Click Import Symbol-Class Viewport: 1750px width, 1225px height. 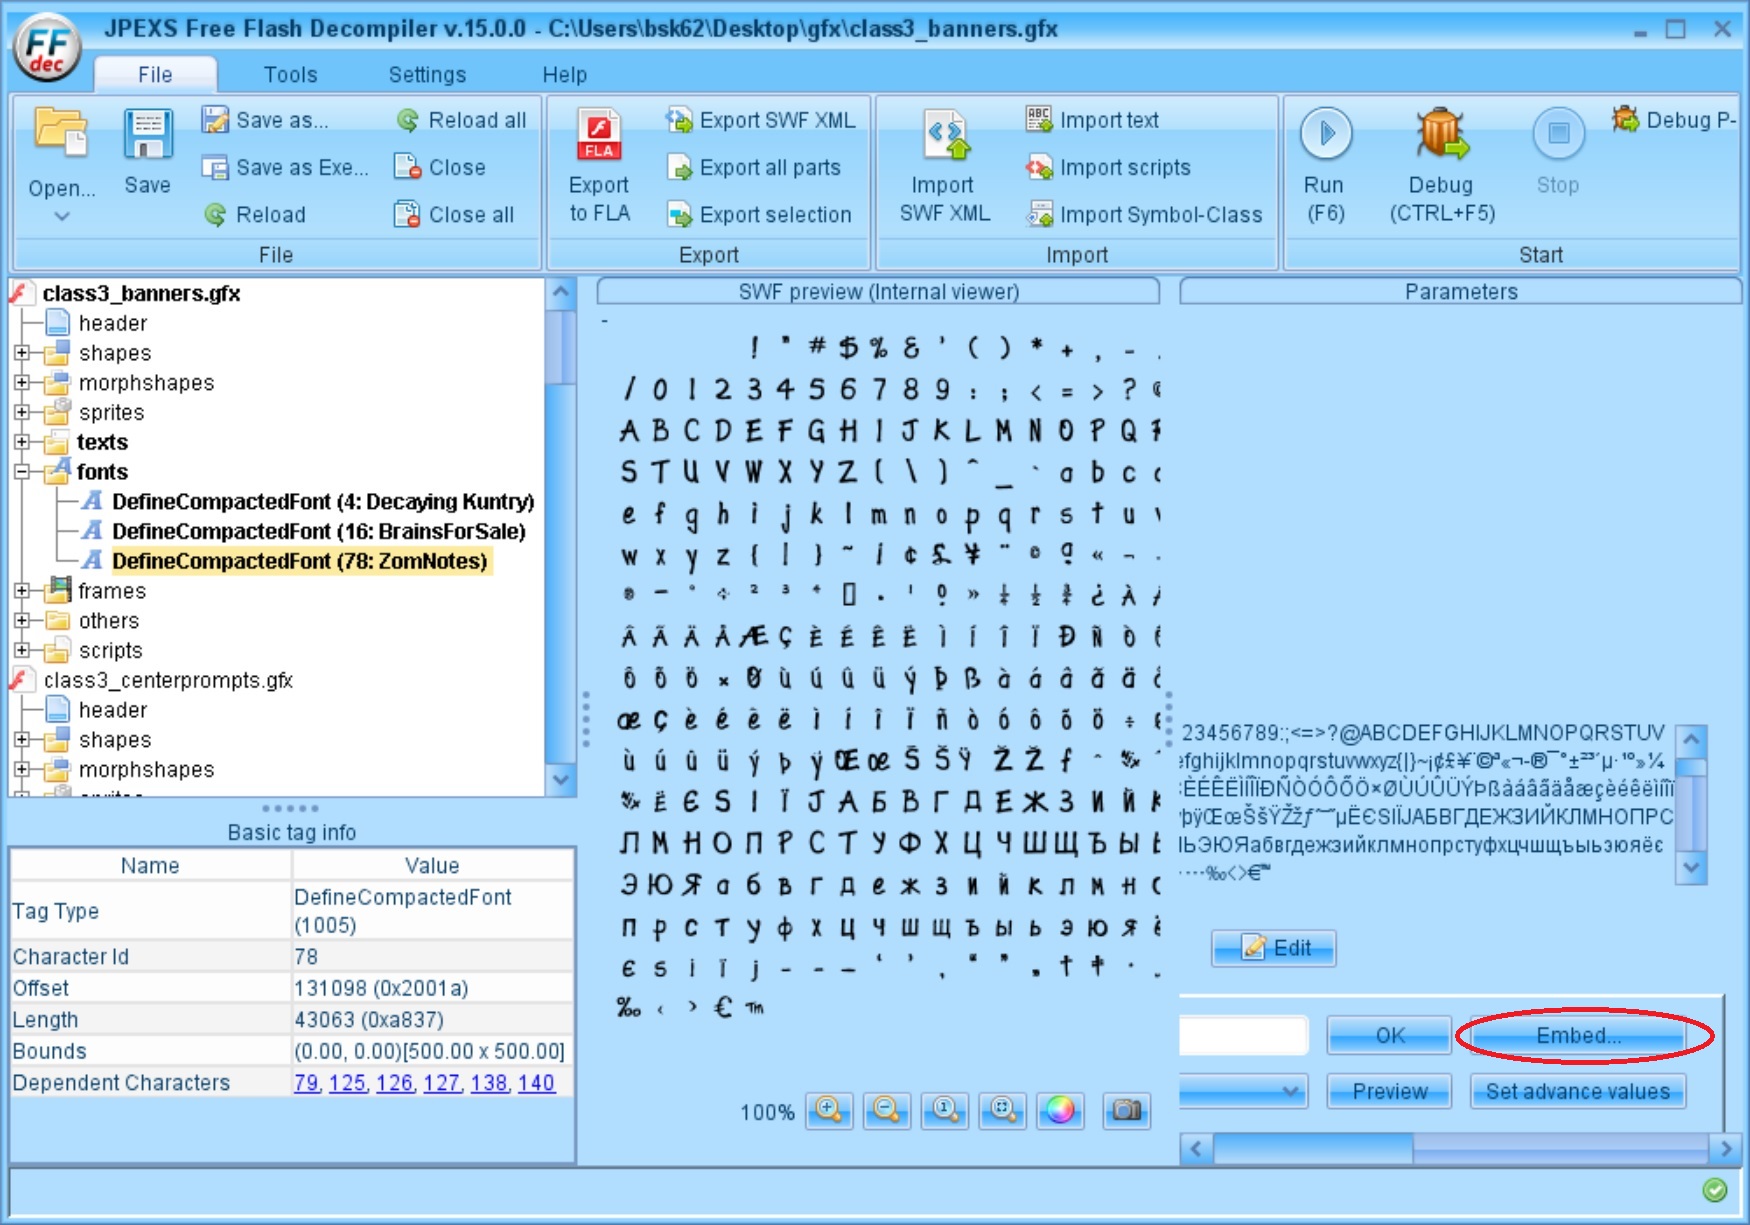1144,214
